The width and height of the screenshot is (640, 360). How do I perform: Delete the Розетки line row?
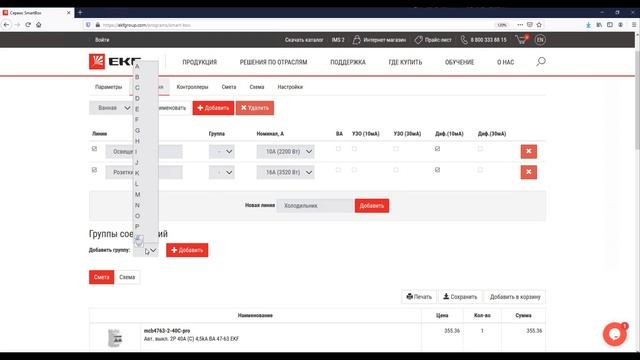(529, 172)
